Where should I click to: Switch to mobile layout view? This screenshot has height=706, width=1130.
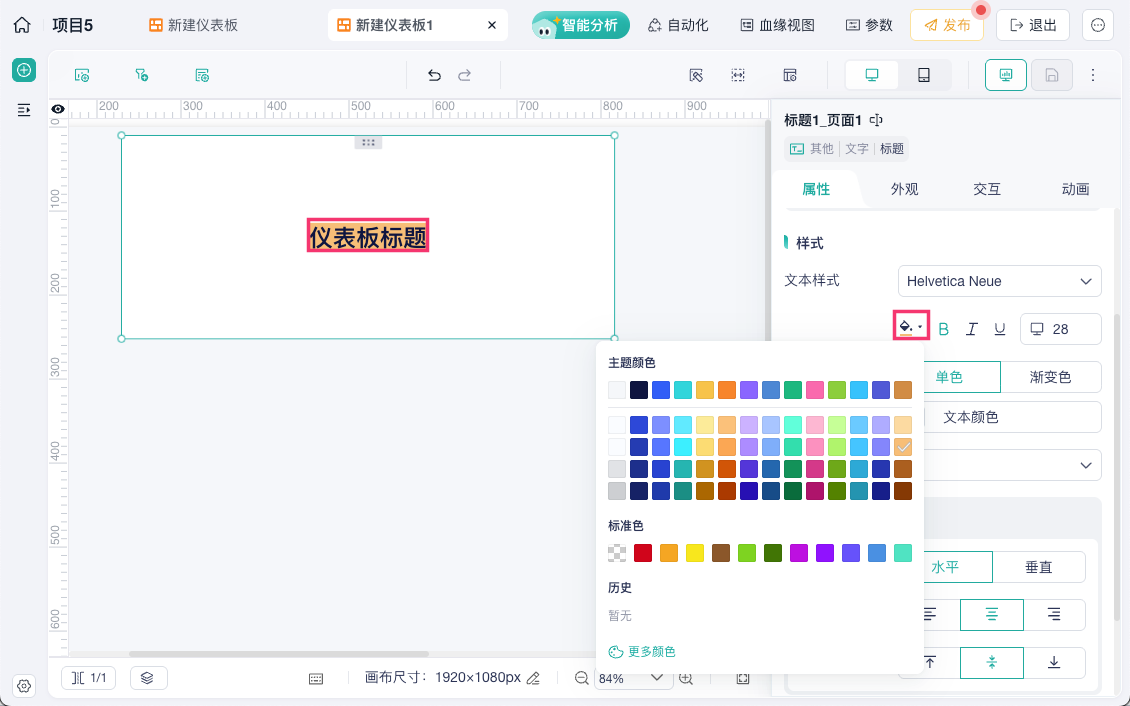tap(924, 75)
